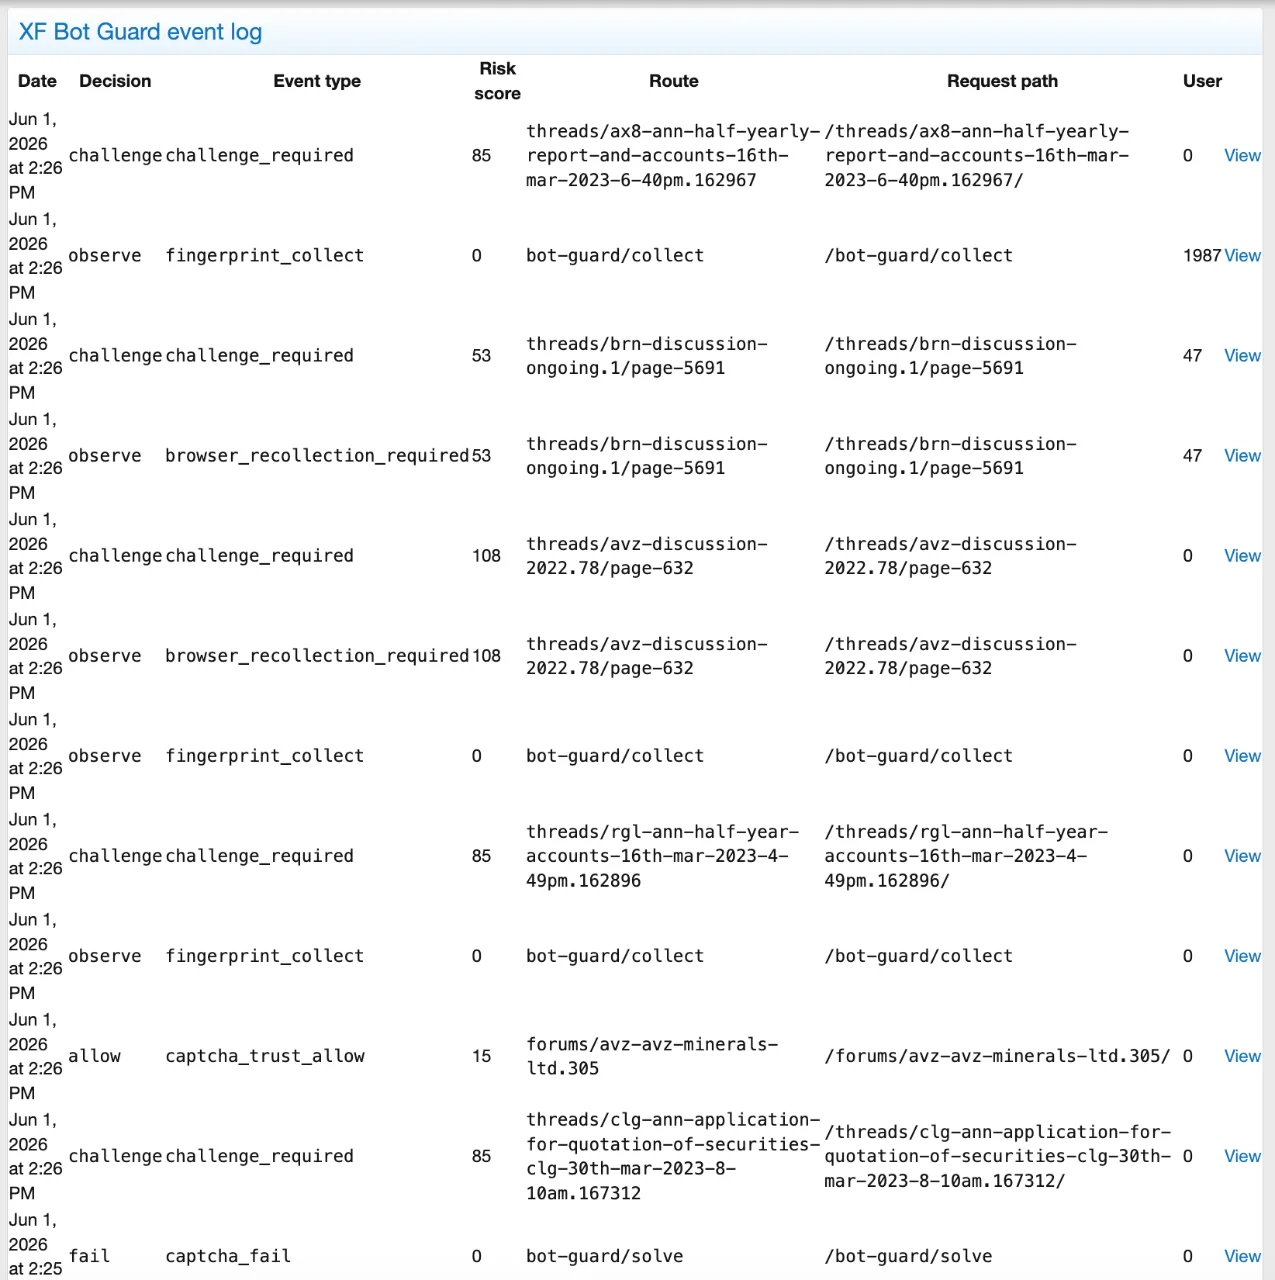1275x1280 pixels.
Task: Select request path '/threads/ax8-ann-half-yearly-report' cell
Action: pos(977,155)
